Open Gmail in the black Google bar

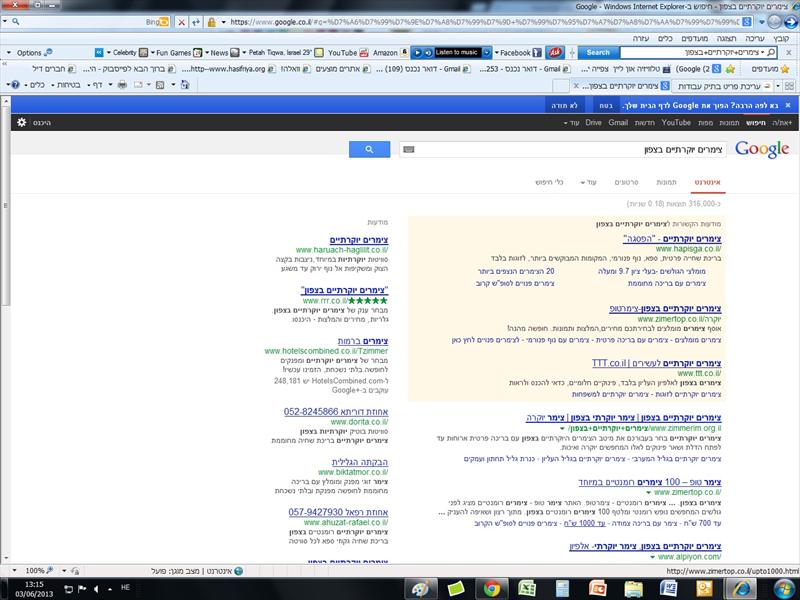[x=618, y=122]
